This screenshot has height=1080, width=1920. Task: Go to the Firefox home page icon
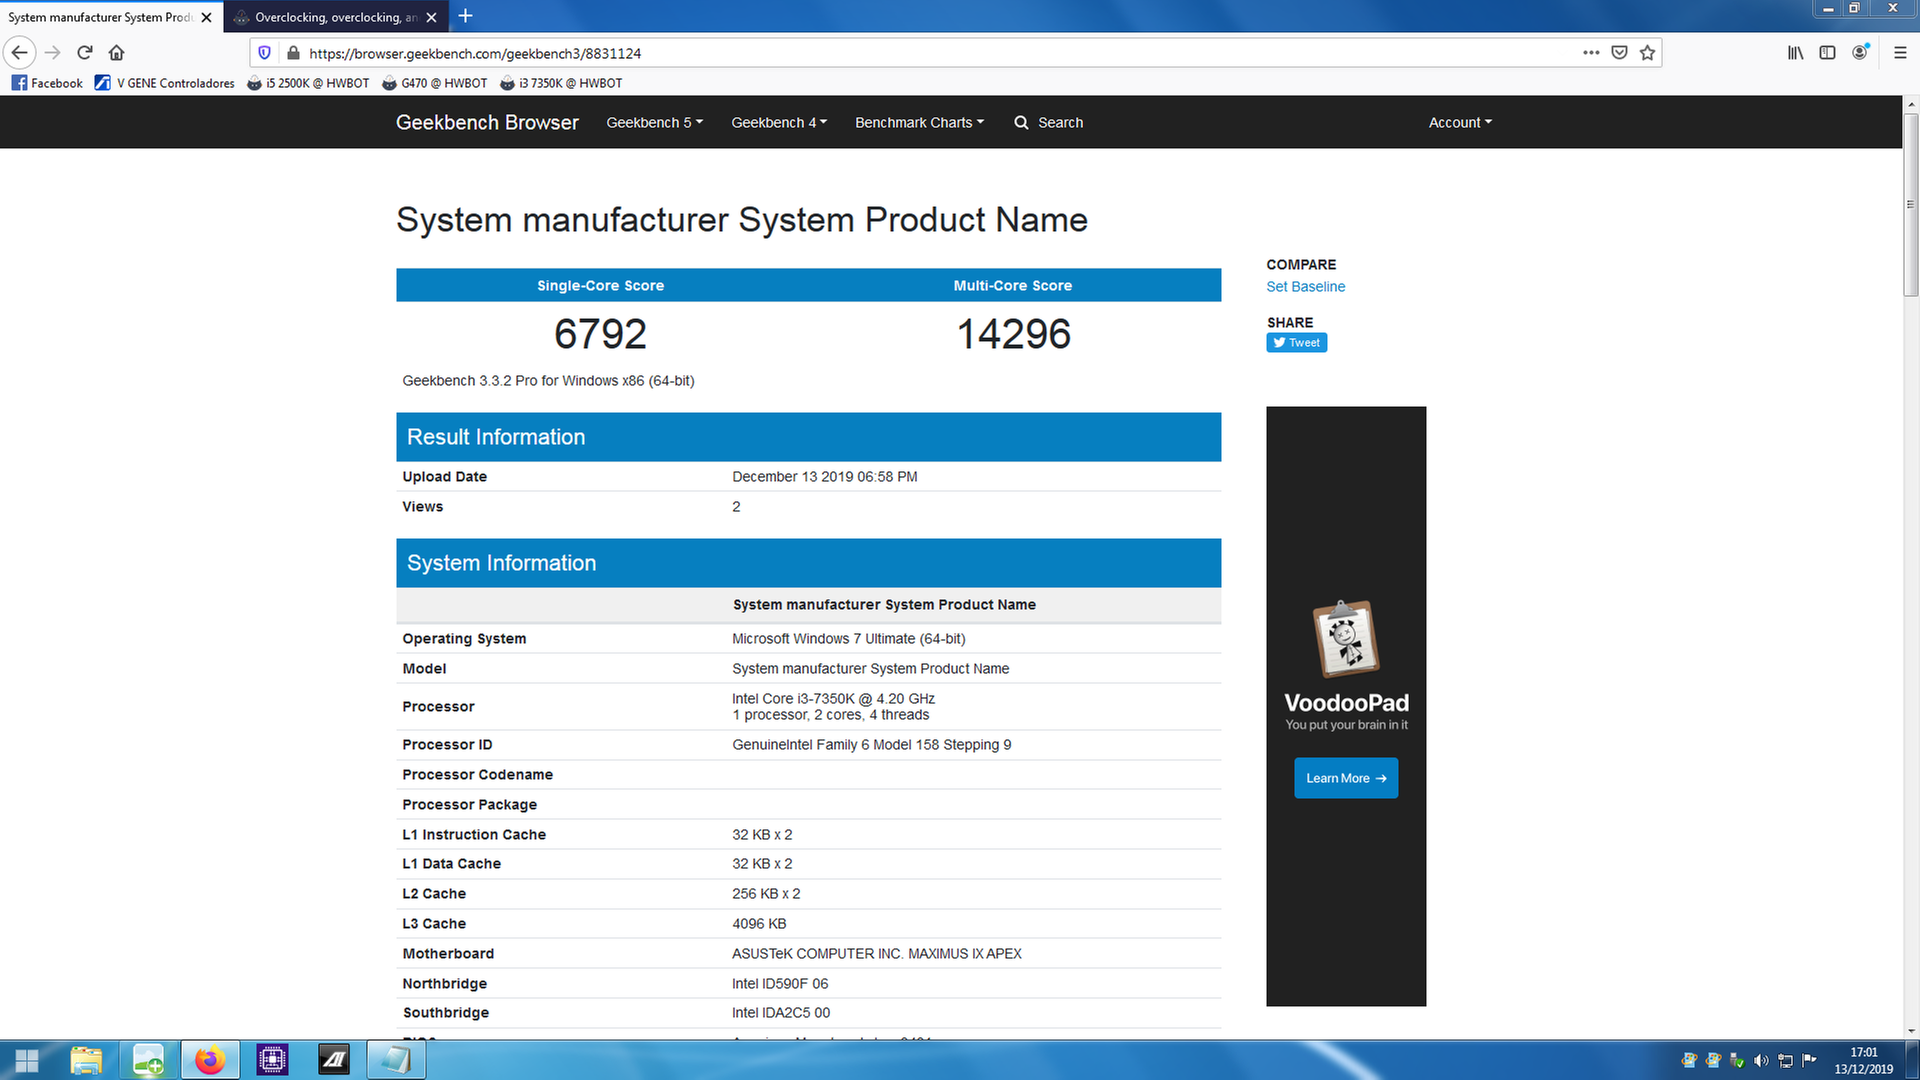[x=117, y=53]
